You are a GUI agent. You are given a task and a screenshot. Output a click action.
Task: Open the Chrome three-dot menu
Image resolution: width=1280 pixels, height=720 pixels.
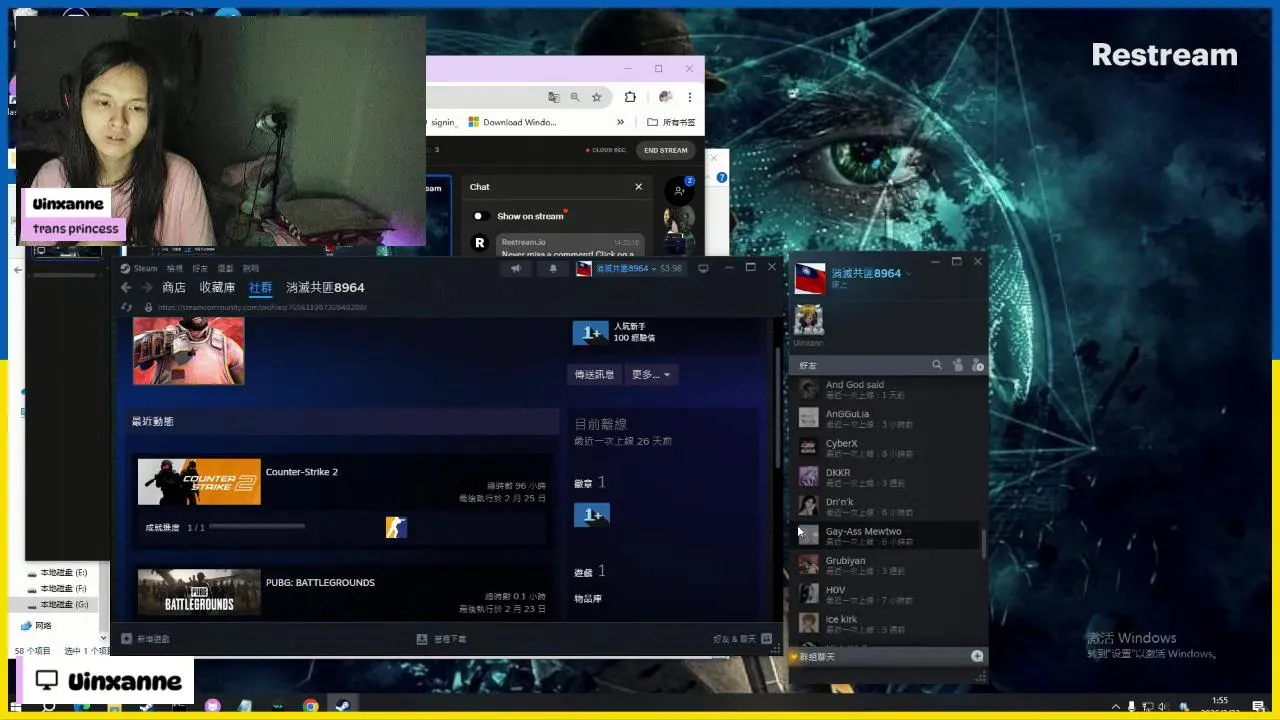click(x=690, y=97)
